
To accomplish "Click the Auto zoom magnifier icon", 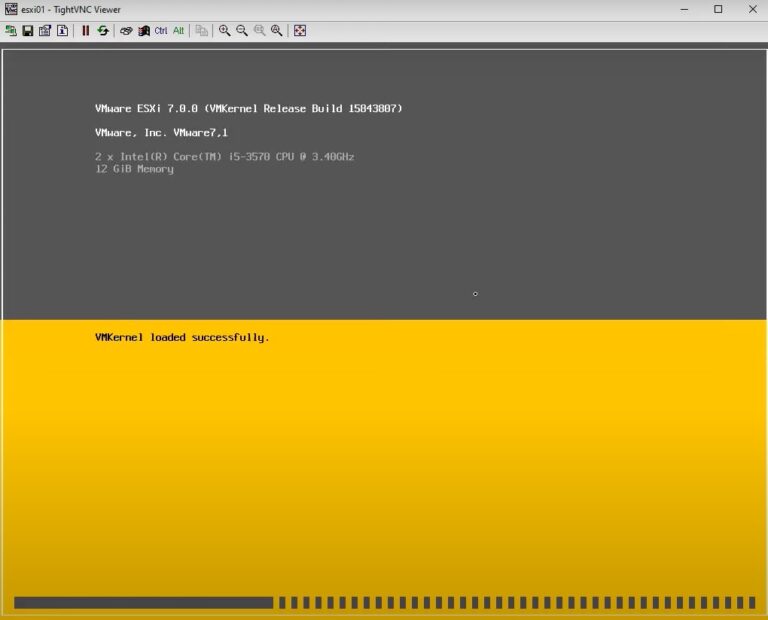I will [x=277, y=31].
